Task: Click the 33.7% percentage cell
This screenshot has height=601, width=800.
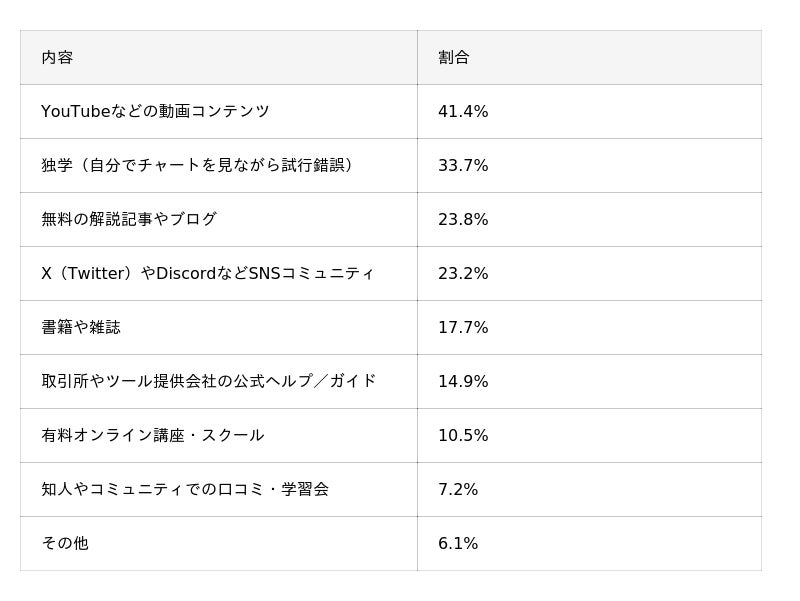Action: [x=463, y=166]
